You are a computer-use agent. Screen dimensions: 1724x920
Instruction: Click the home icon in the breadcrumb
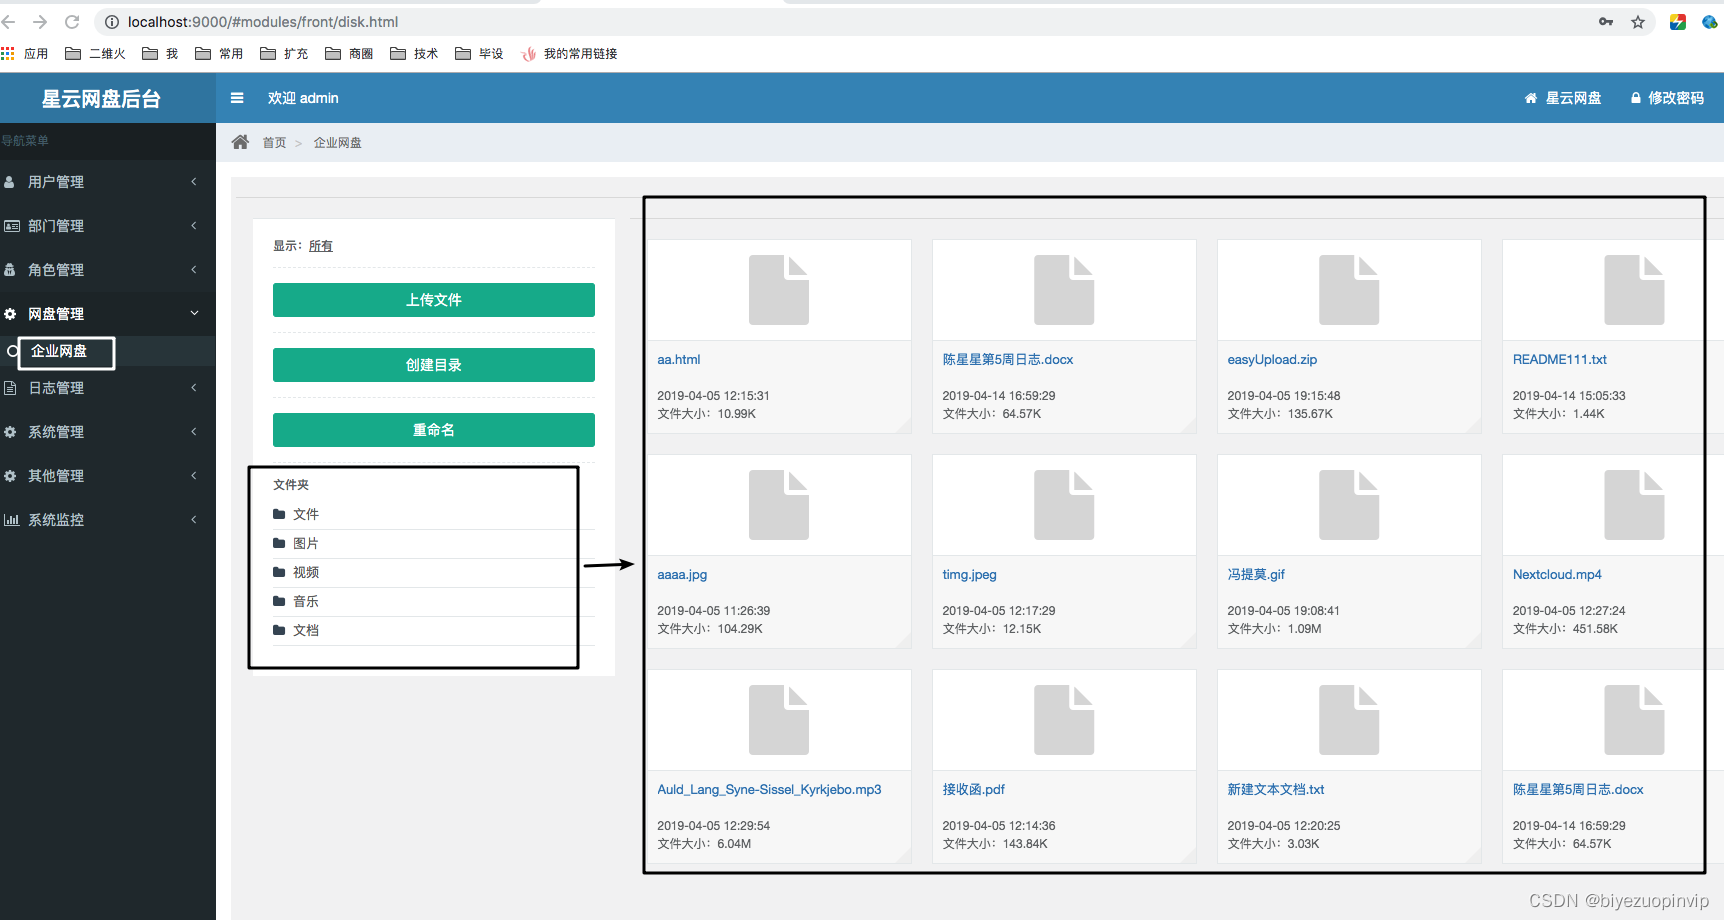tap(240, 142)
